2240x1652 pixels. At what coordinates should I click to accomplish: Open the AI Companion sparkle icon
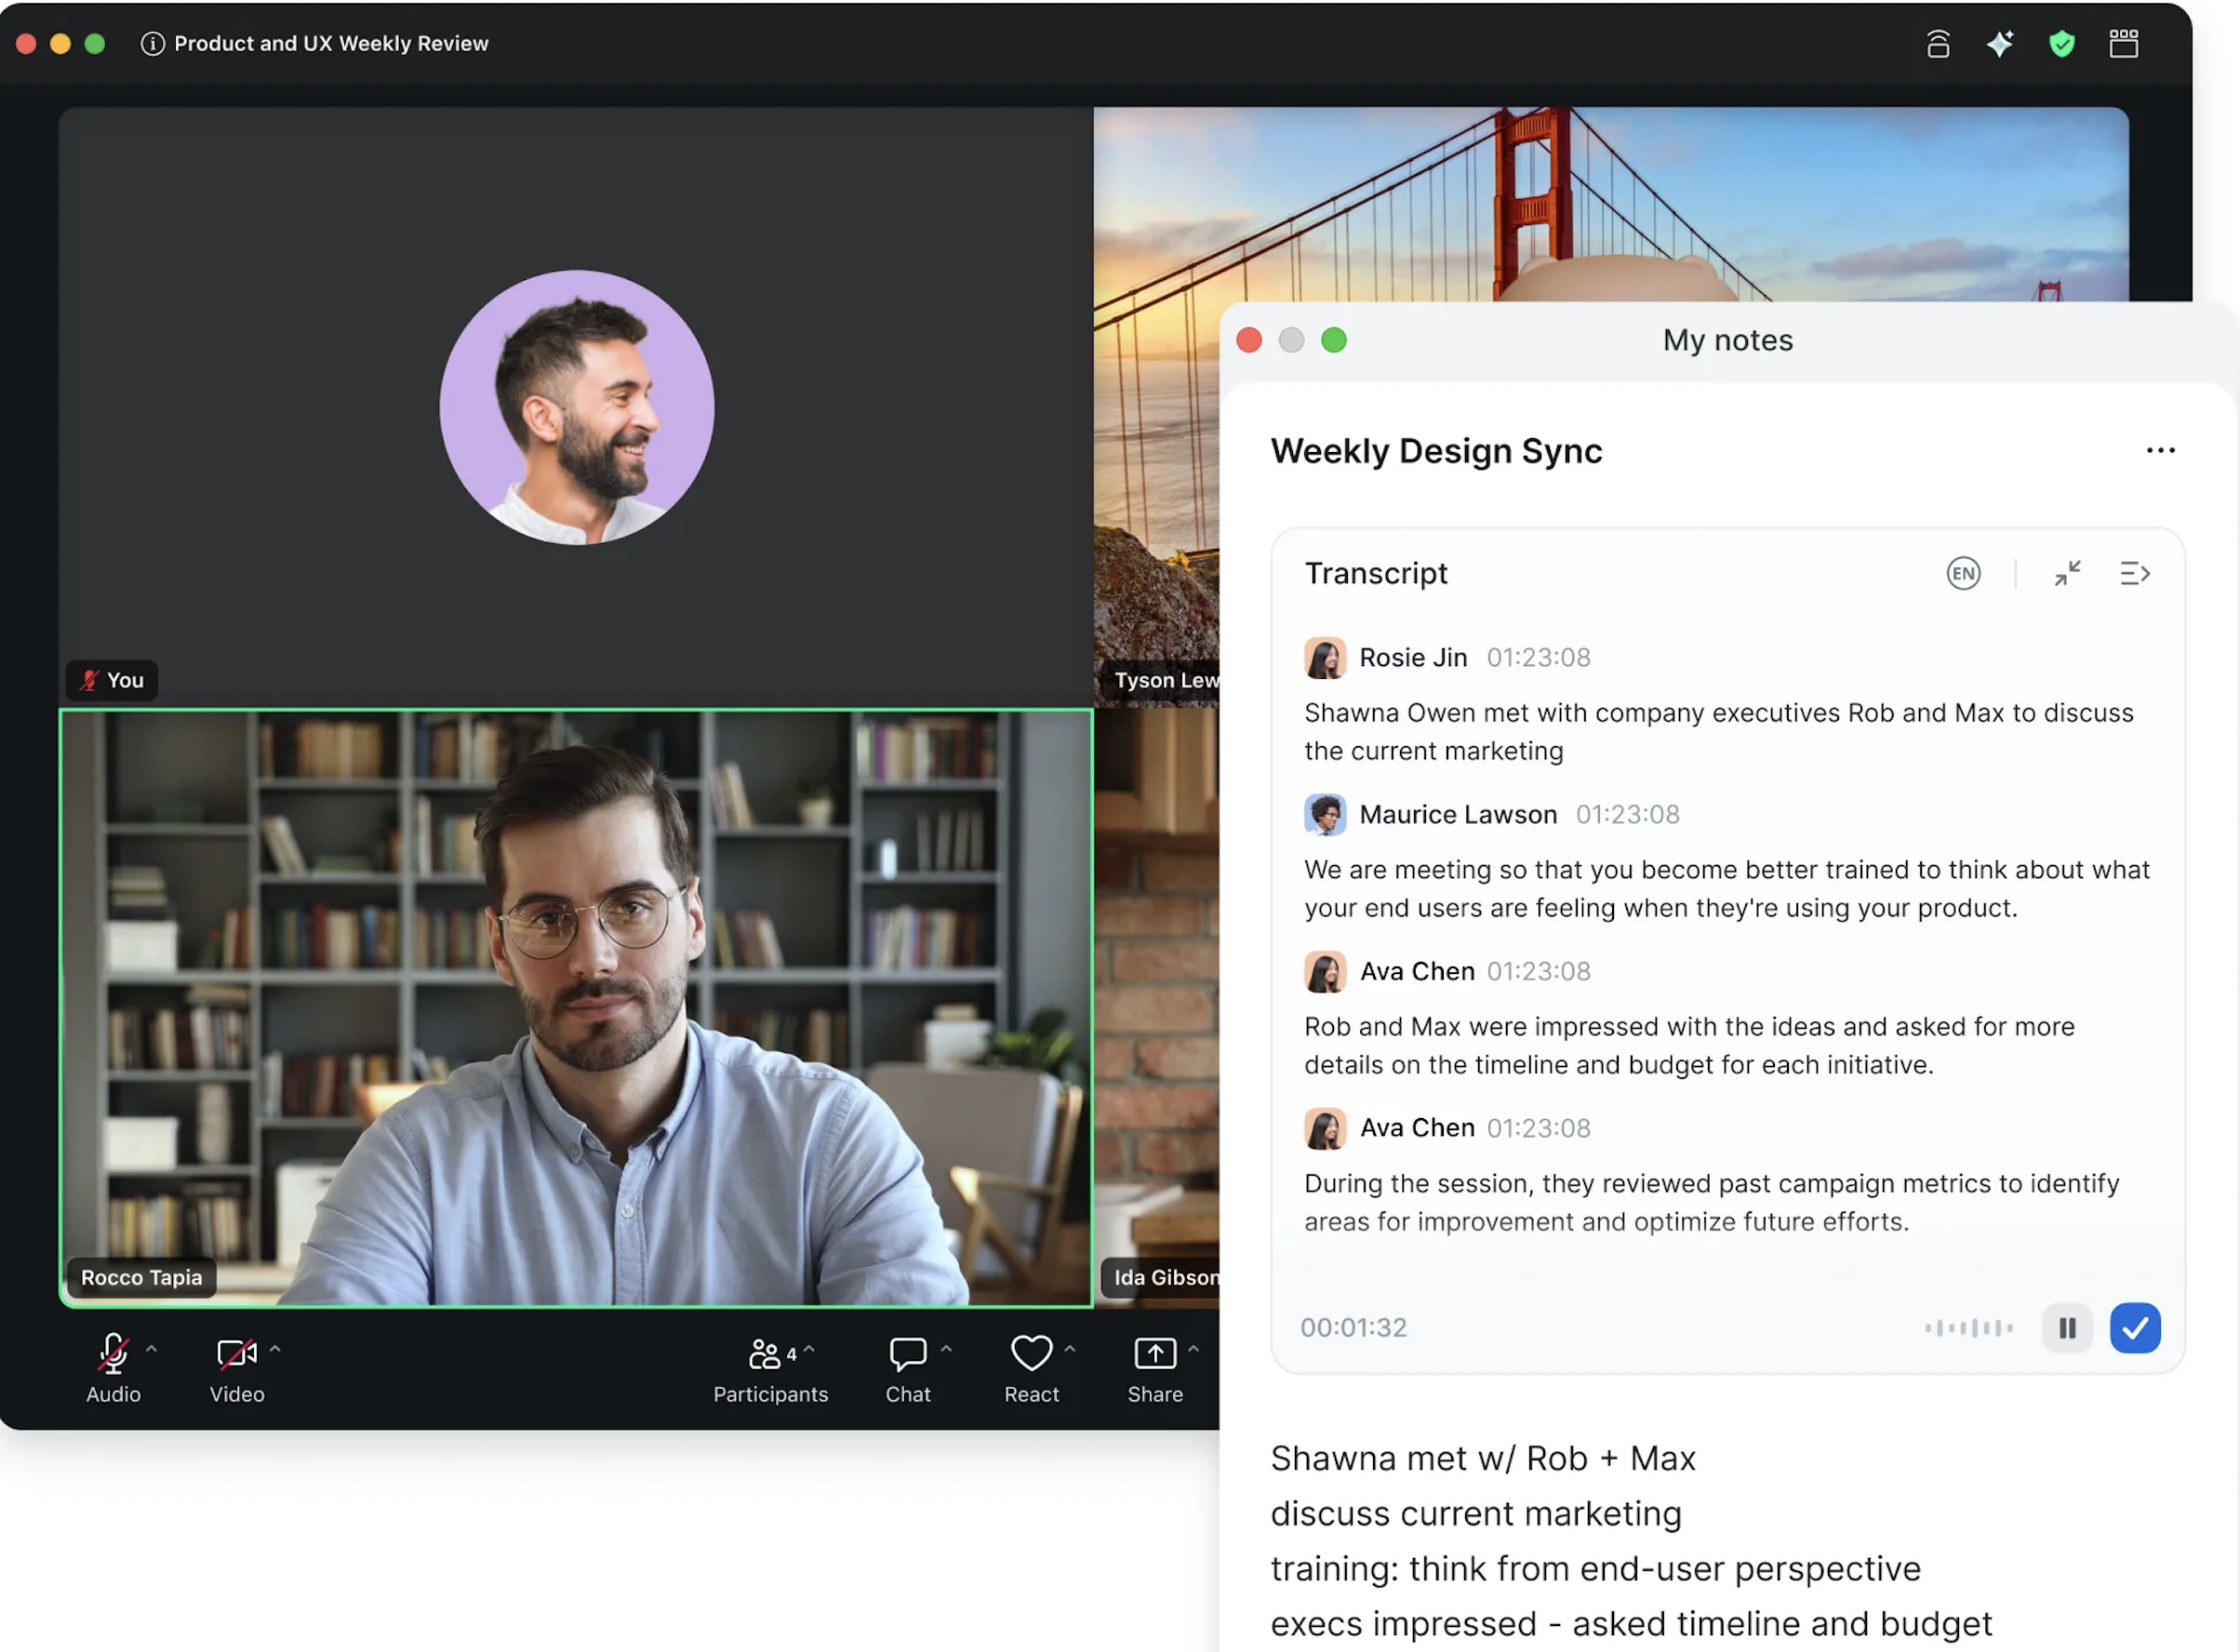[2000, 44]
